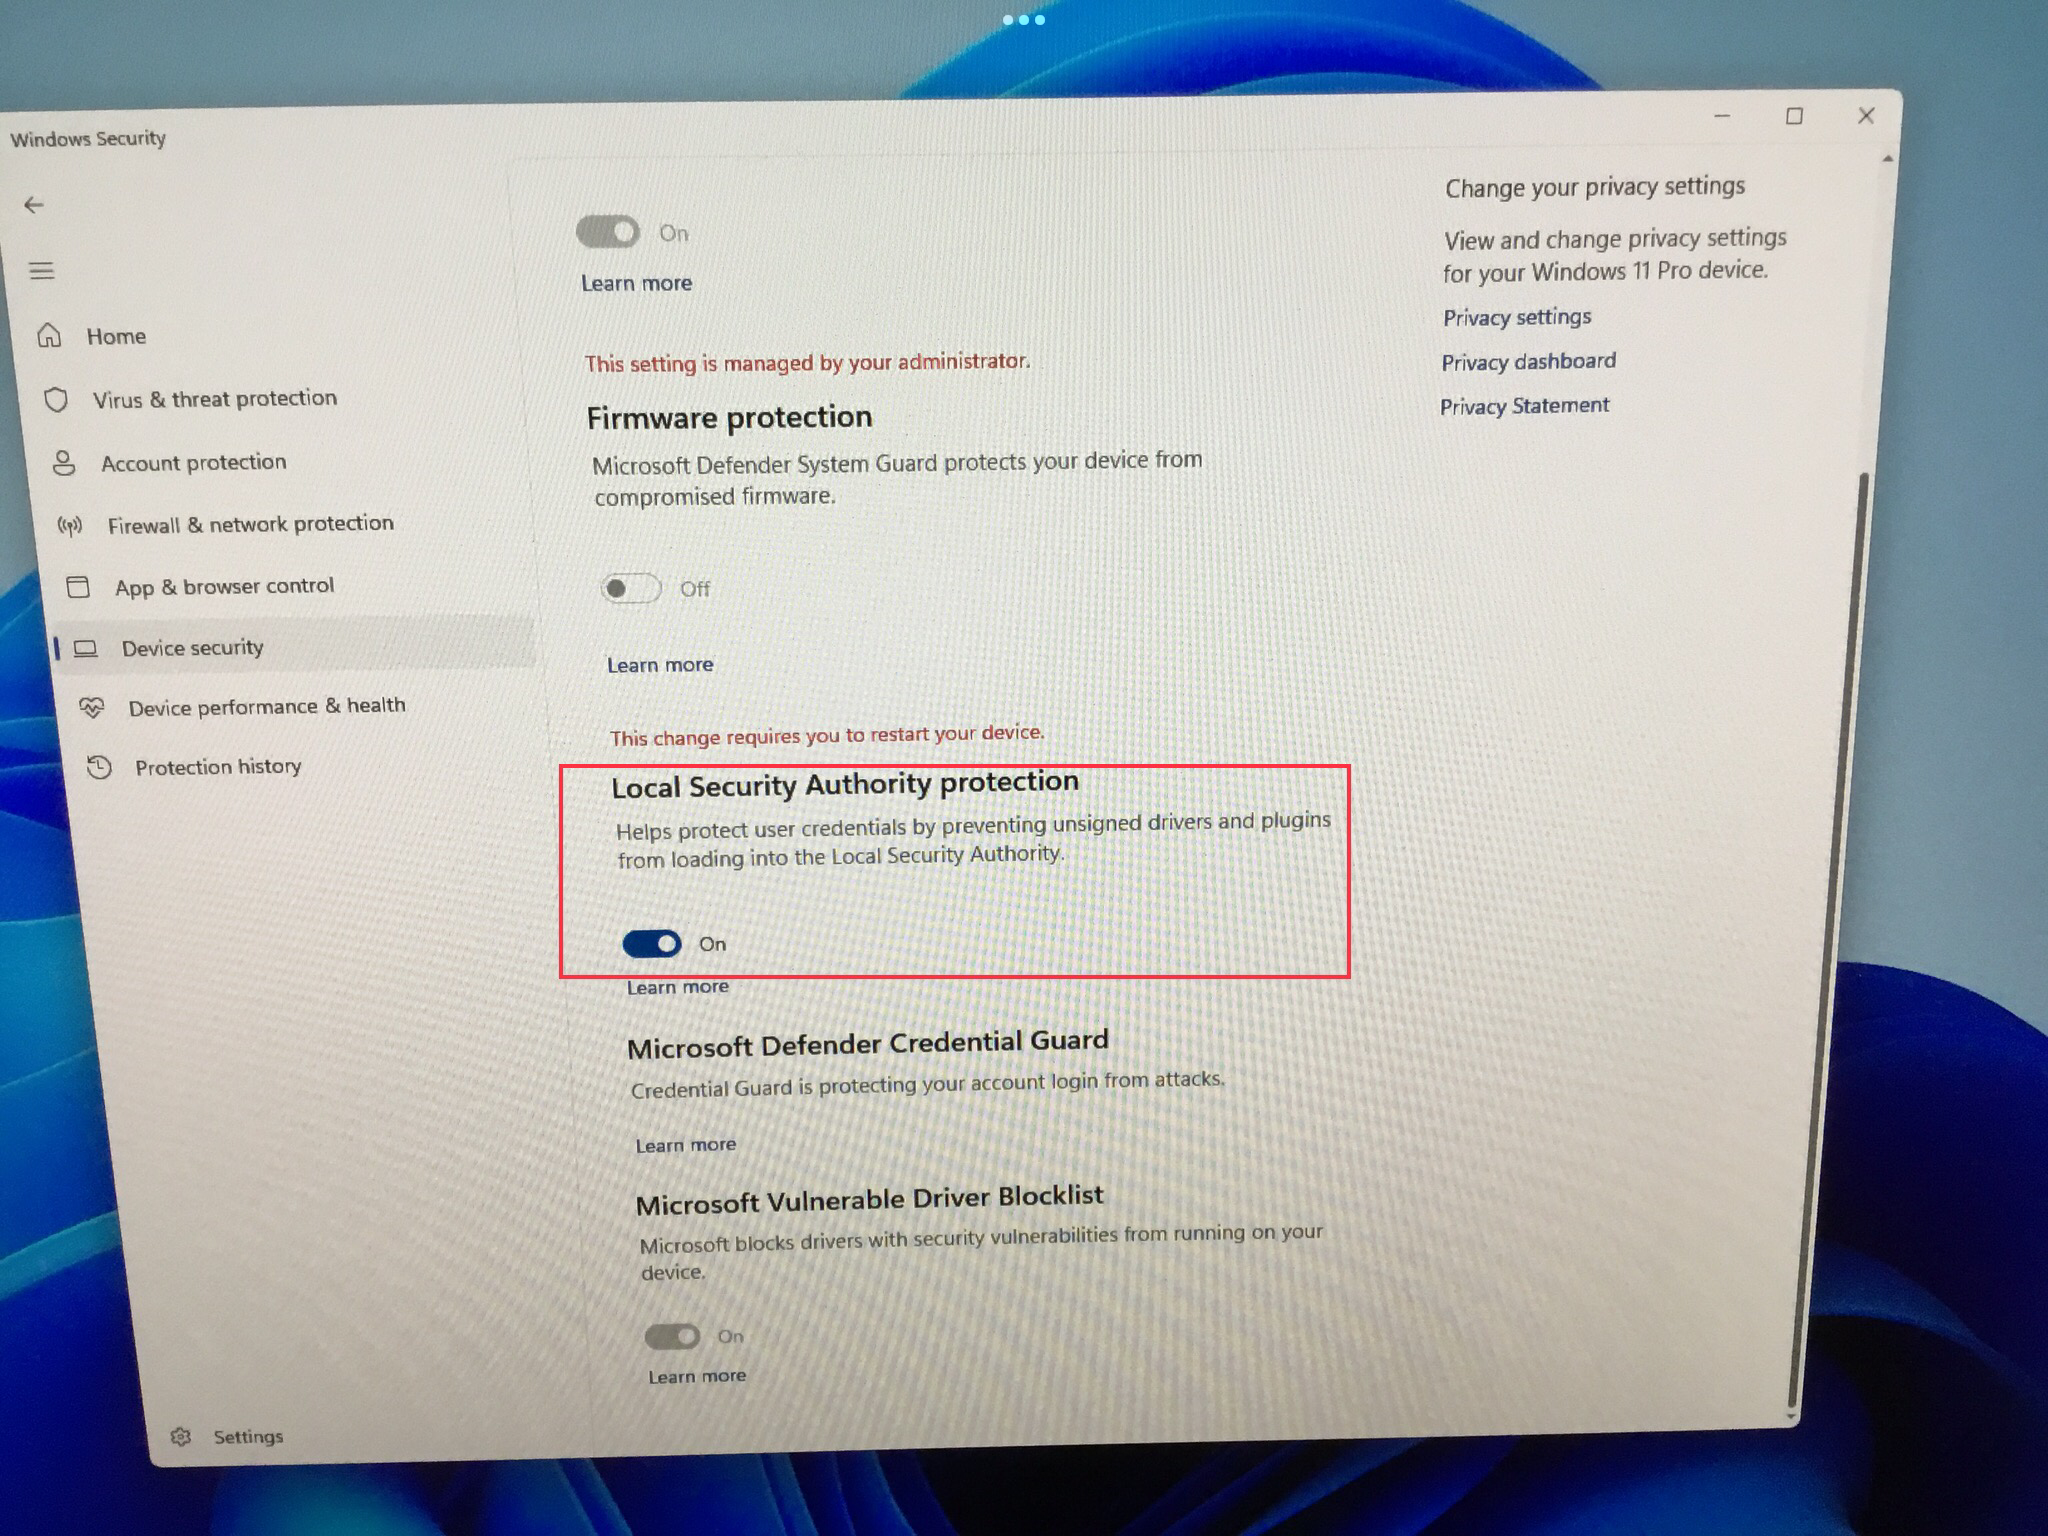Open the Privacy dashboard link

click(1528, 362)
